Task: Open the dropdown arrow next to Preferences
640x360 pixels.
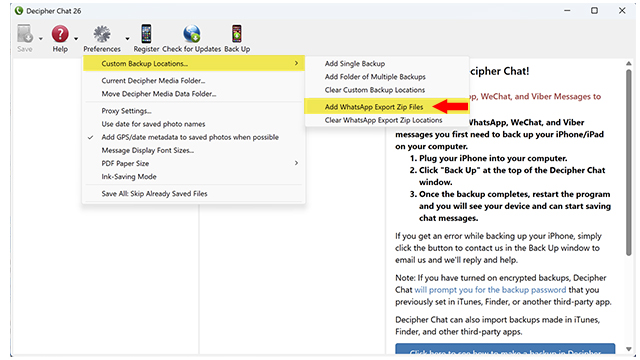Action: pos(127,39)
